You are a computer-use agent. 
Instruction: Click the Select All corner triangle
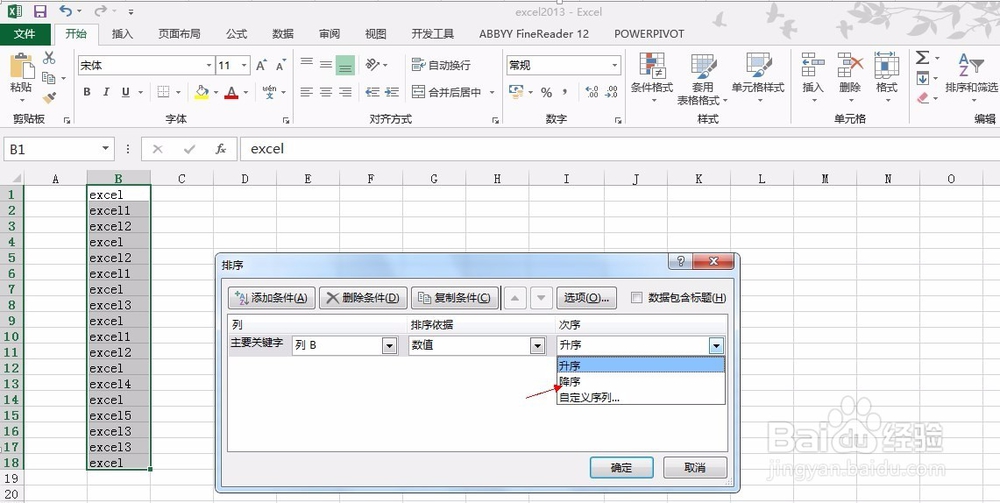tap(15, 179)
